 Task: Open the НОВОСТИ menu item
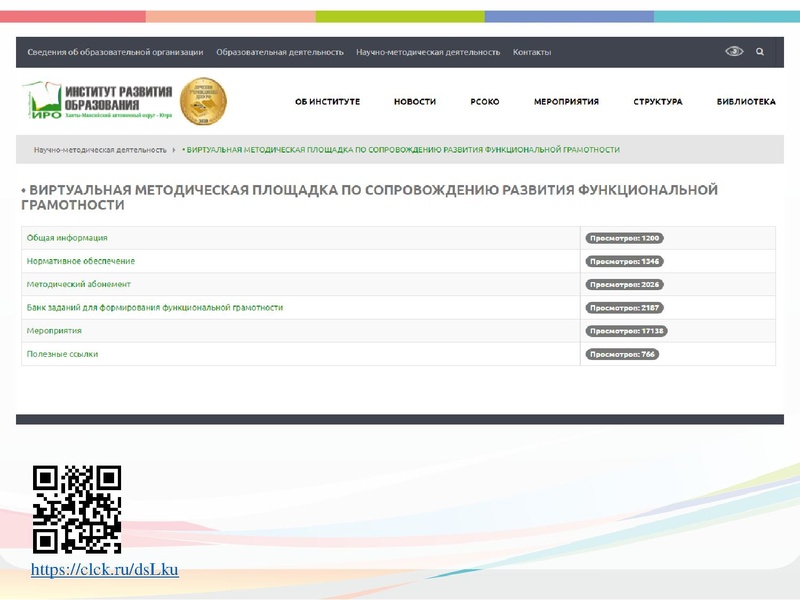pos(417,101)
